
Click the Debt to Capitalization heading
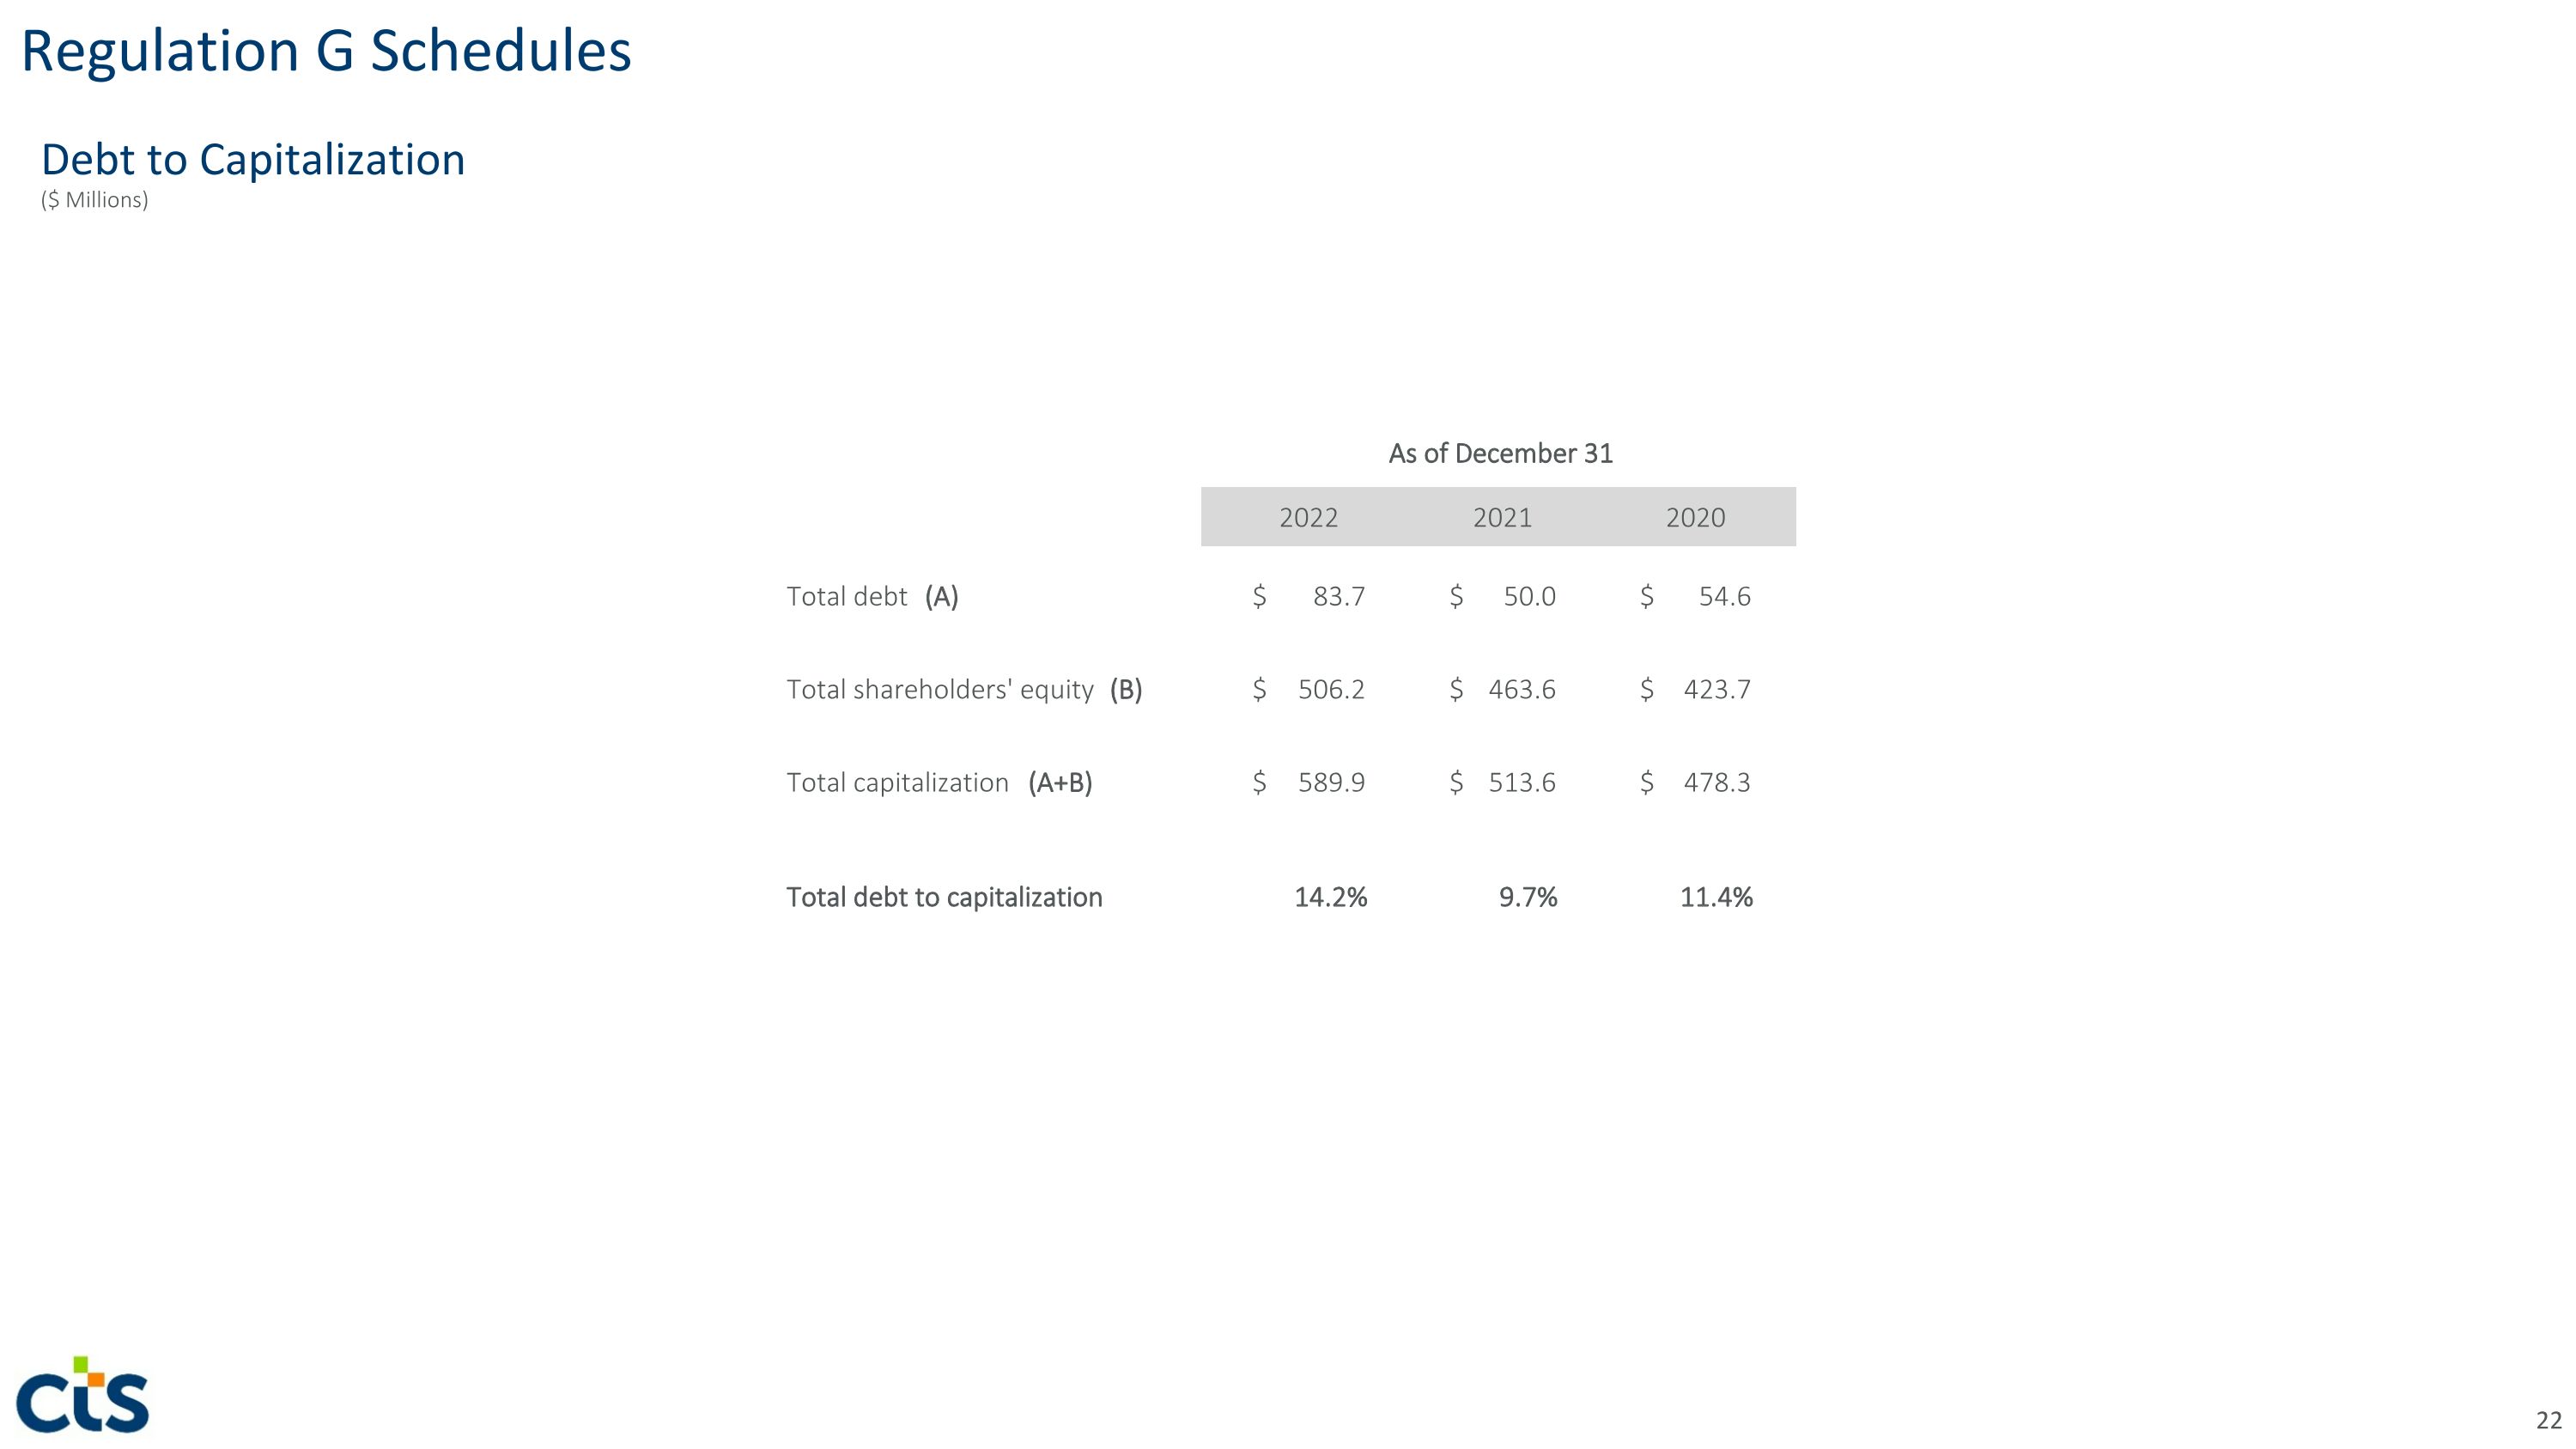click(253, 160)
